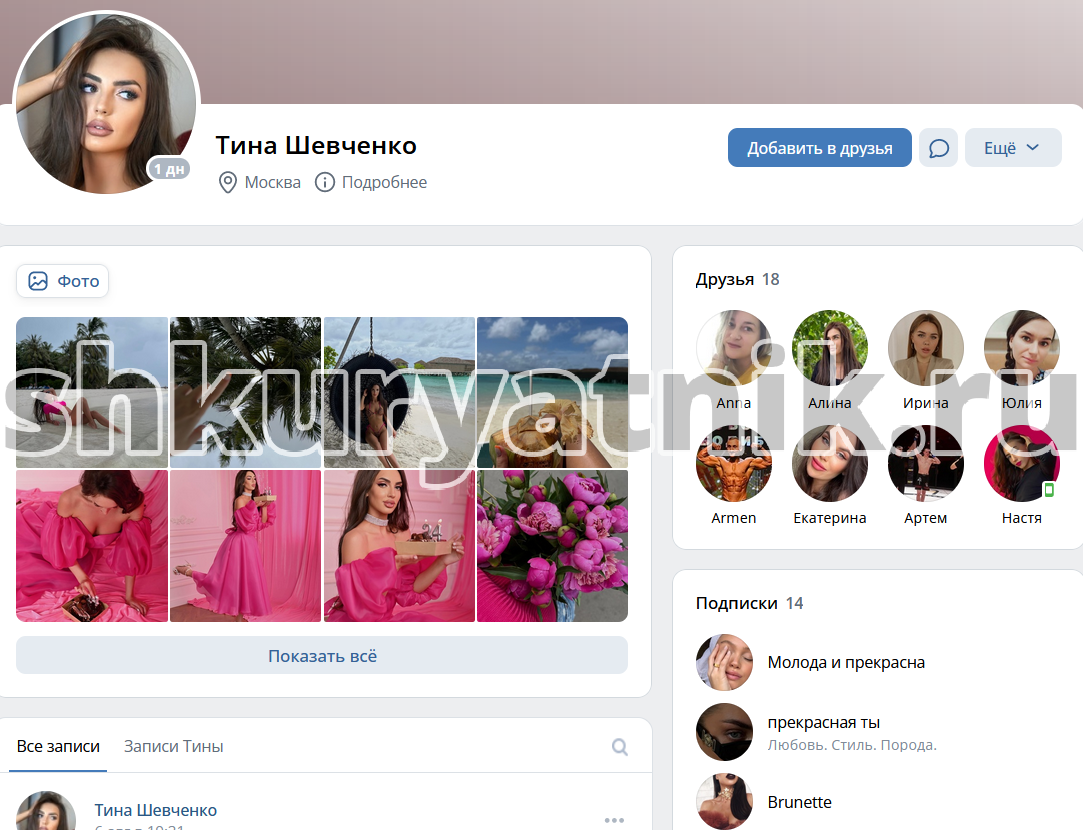The width and height of the screenshot is (1083, 830).
Task: Open the pink peonies bouquet photo
Action: pos(552,546)
